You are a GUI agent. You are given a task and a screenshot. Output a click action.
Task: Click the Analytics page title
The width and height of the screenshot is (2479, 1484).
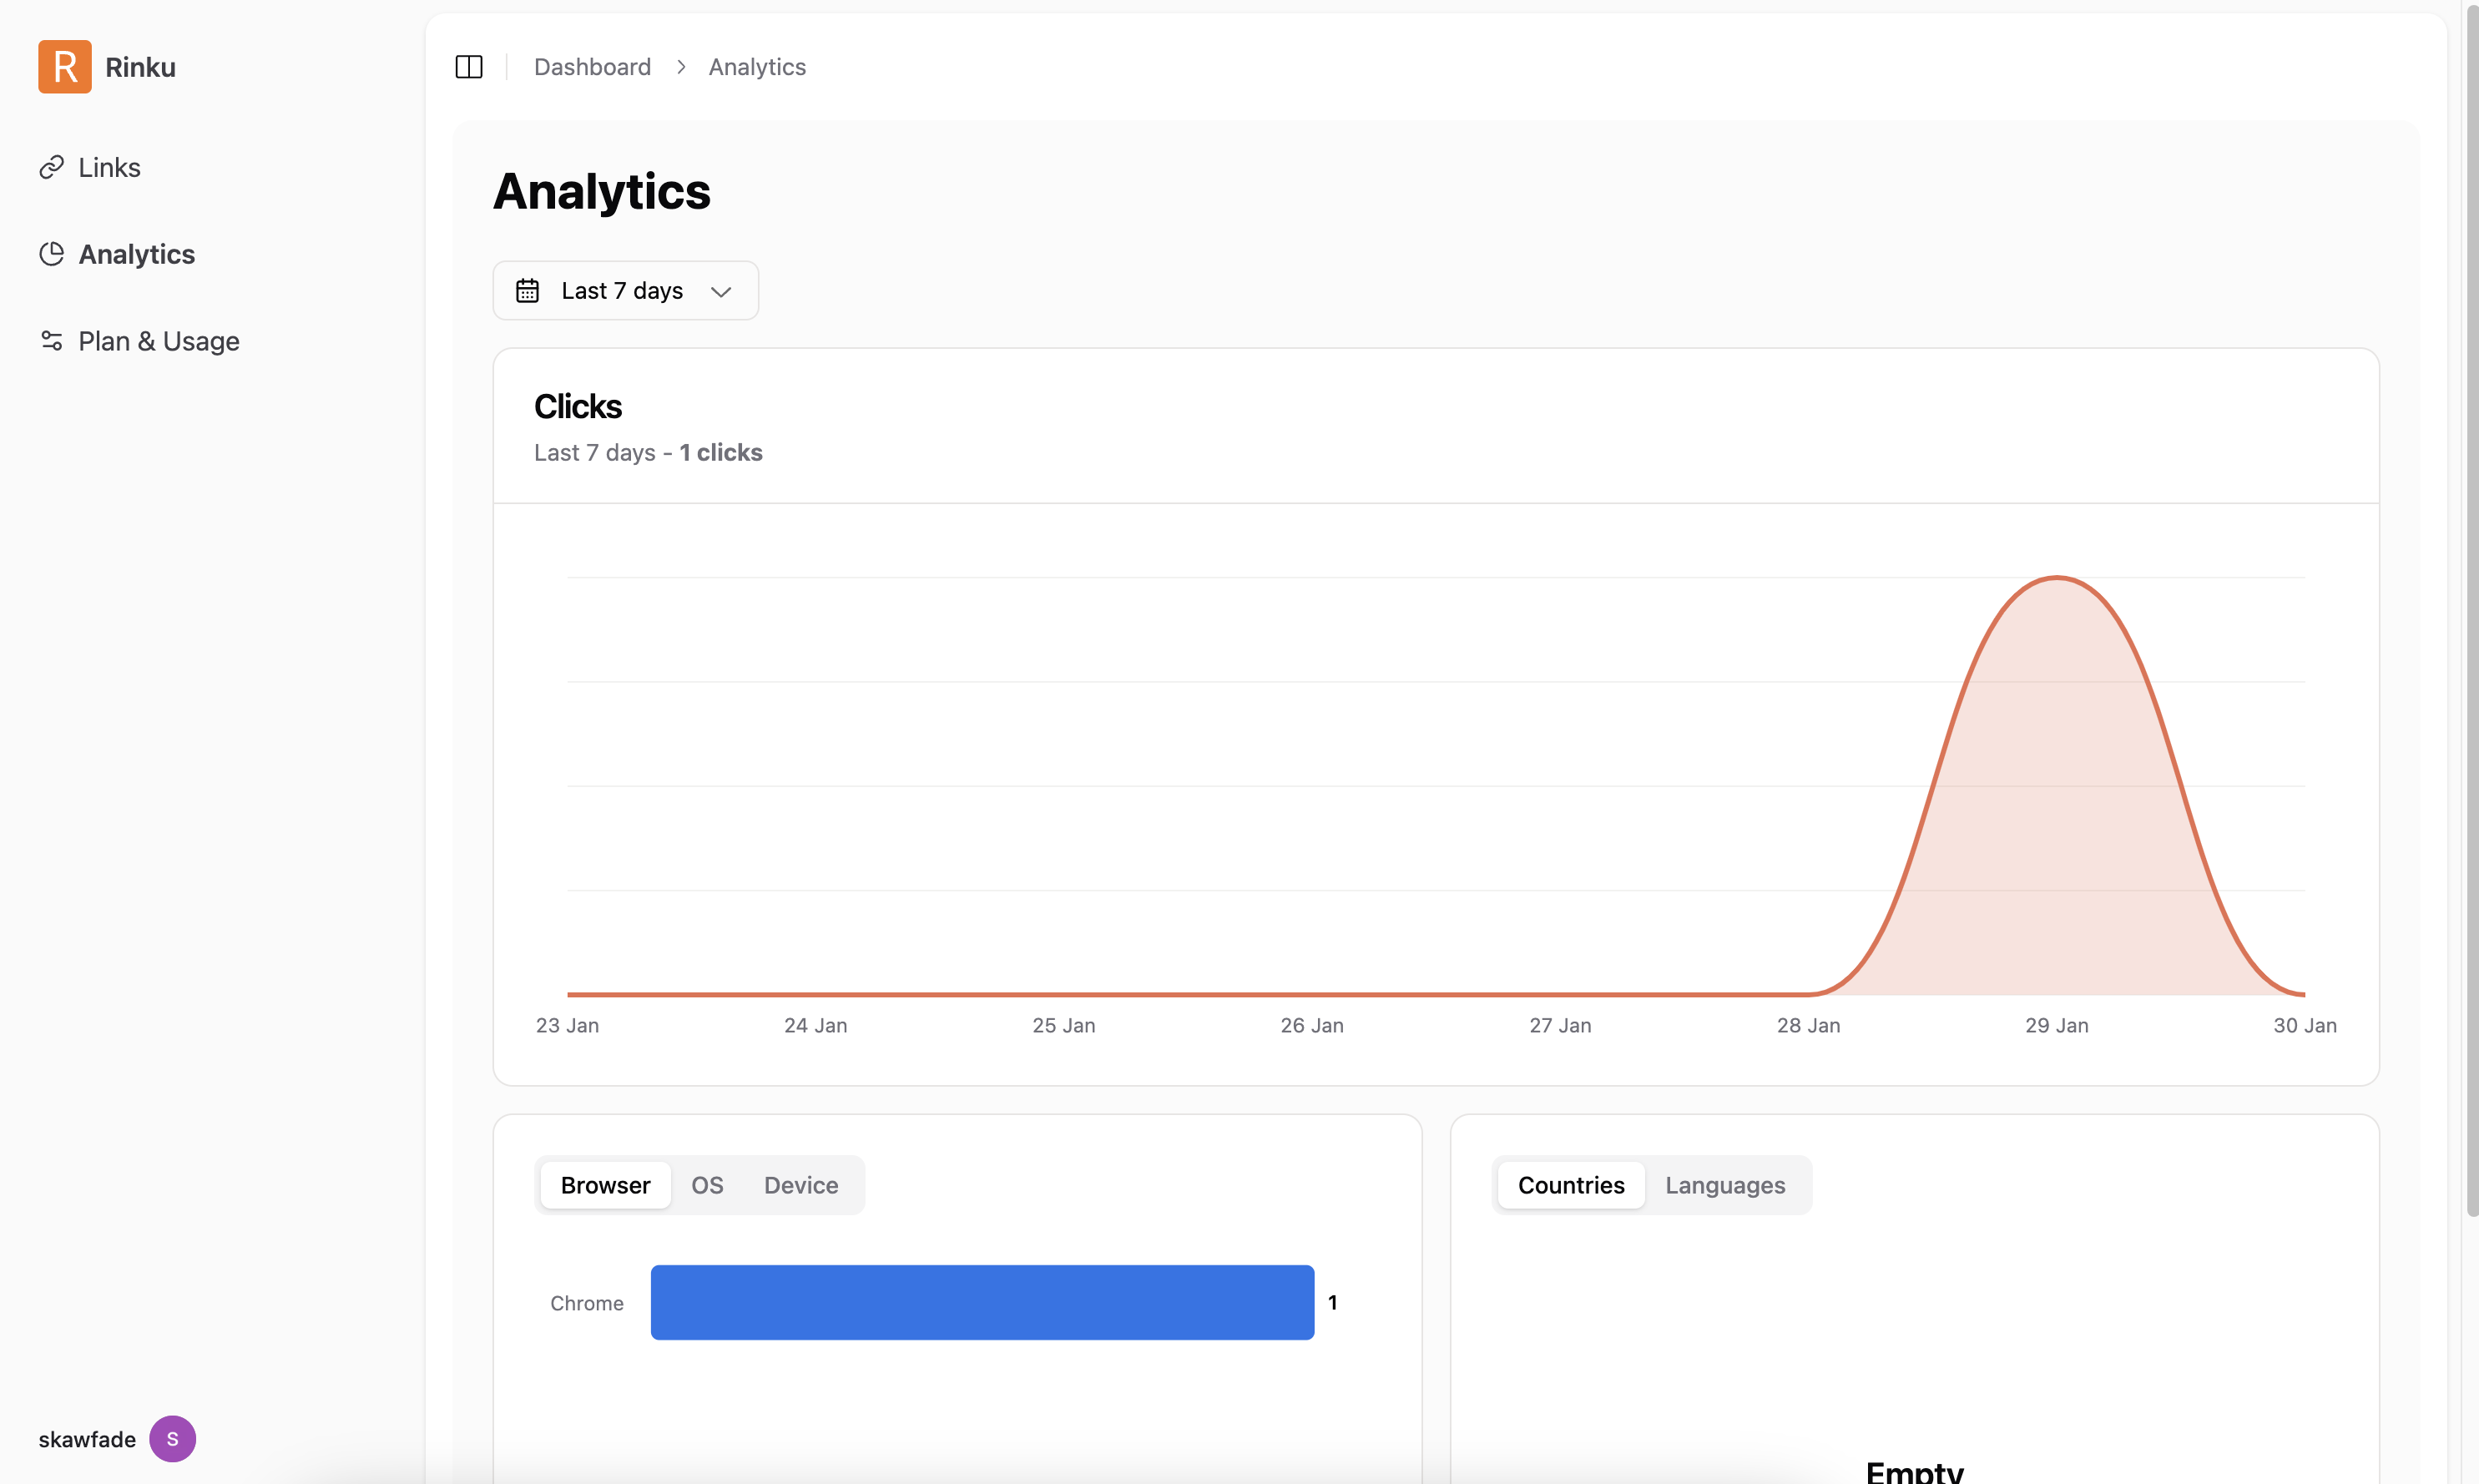[x=602, y=191]
